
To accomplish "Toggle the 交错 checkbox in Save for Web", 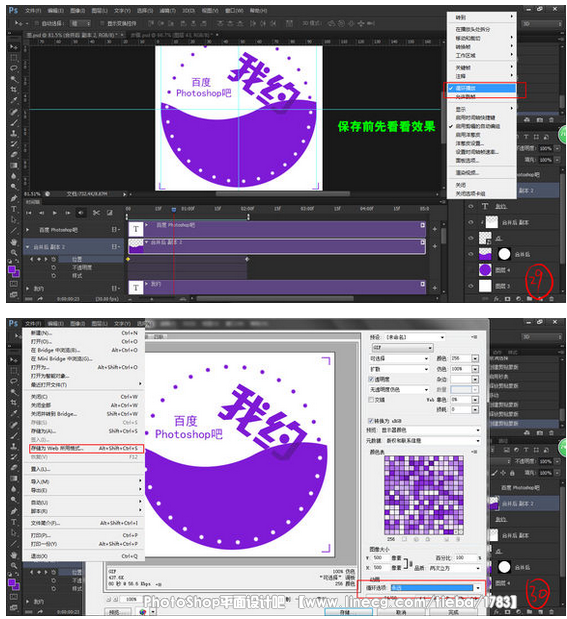I will click(371, 400).
